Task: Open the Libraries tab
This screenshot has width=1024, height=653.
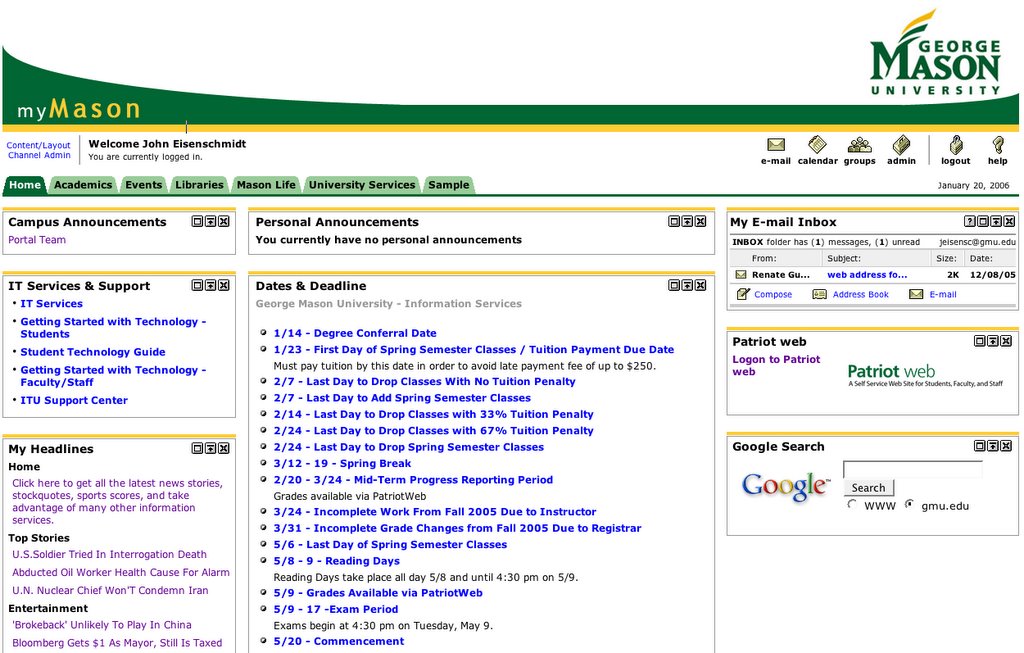Action: tap(199, 185)
